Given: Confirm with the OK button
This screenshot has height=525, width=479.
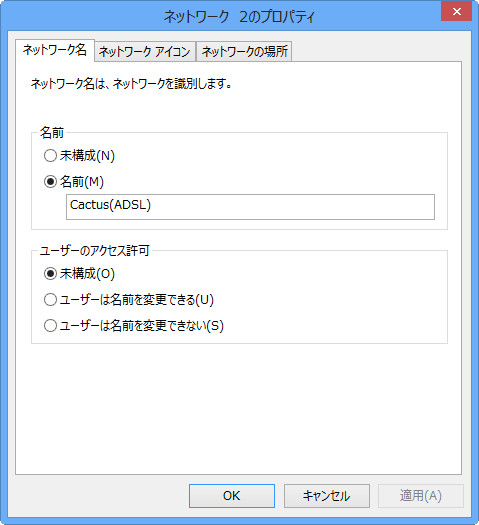Looking at the screenshot, I should tap(232, 496).
